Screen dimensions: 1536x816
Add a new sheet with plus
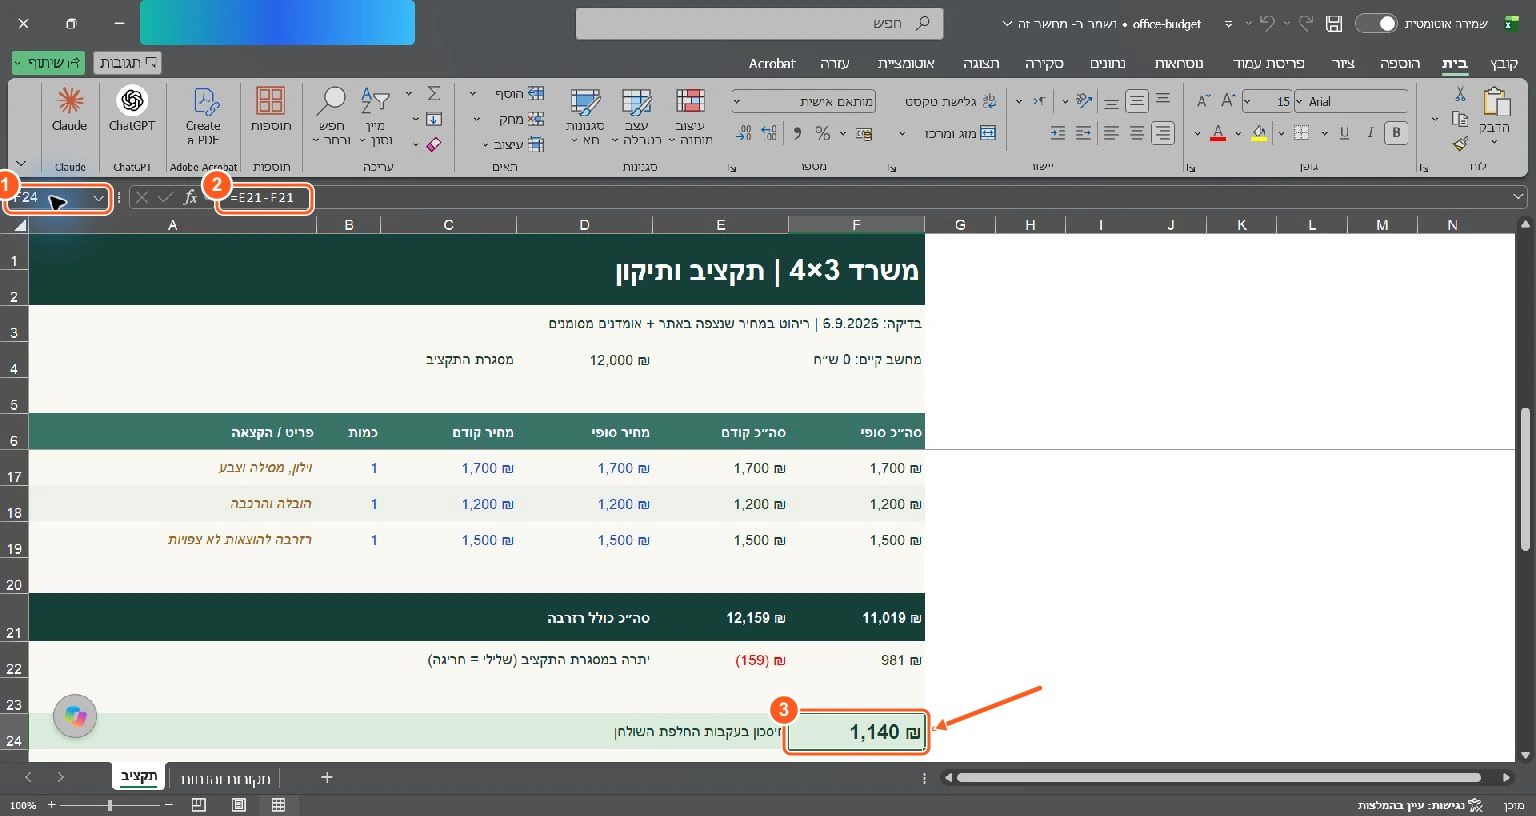click(326, 777)
